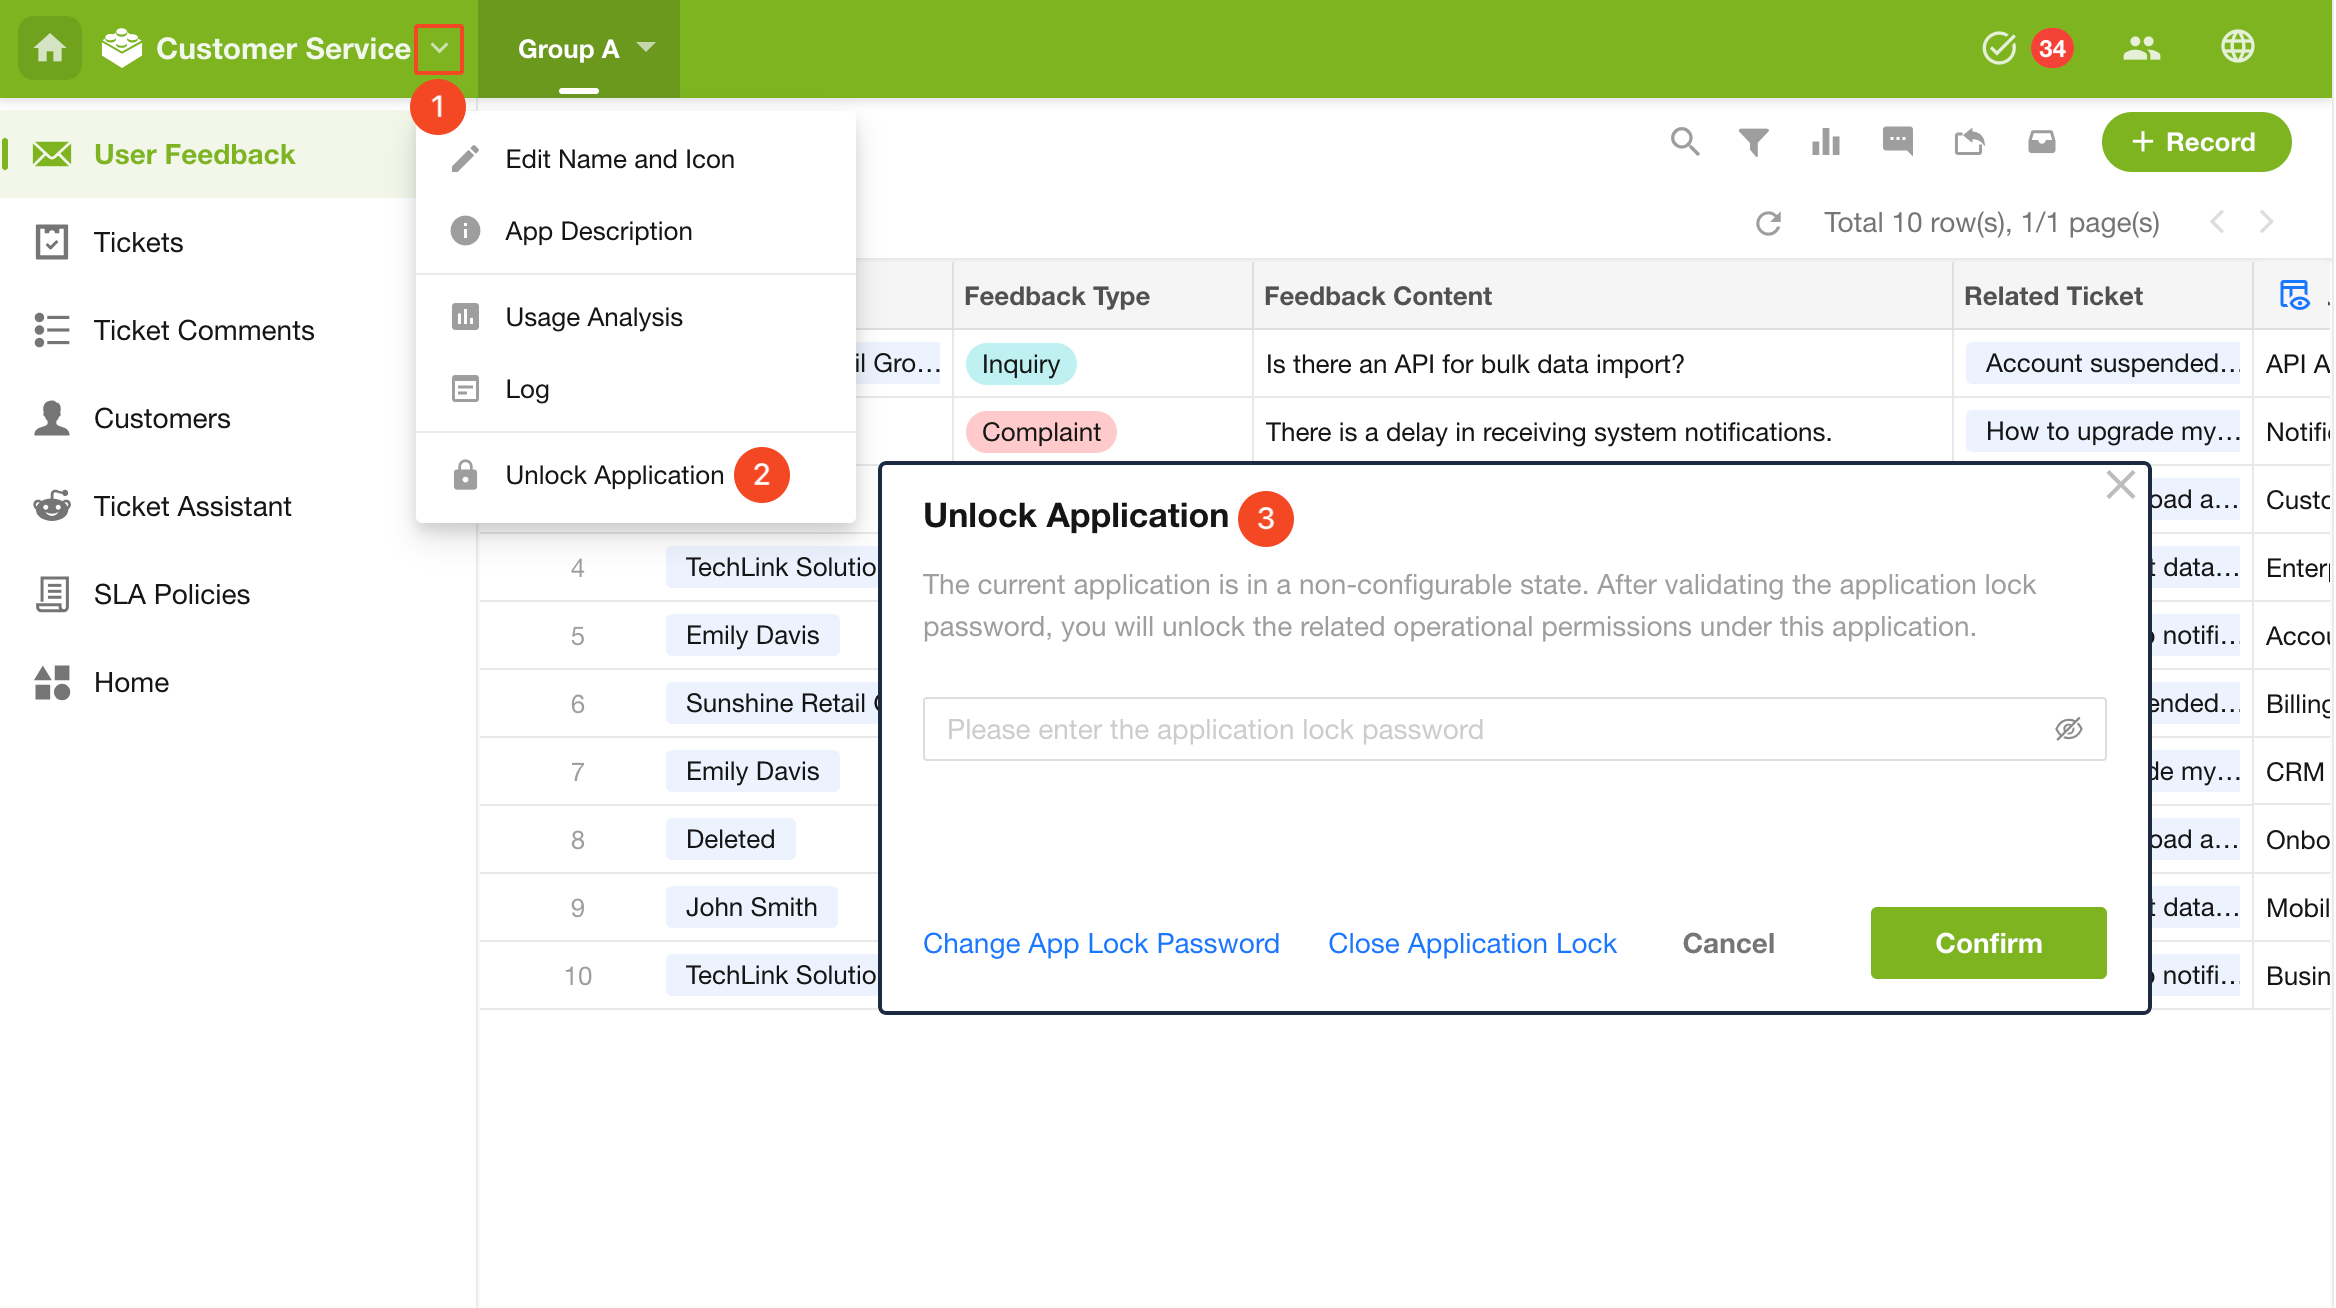Screen dimensions: 2336x1308
Task: Click the Complaint tag
Action: [1041, 432]
